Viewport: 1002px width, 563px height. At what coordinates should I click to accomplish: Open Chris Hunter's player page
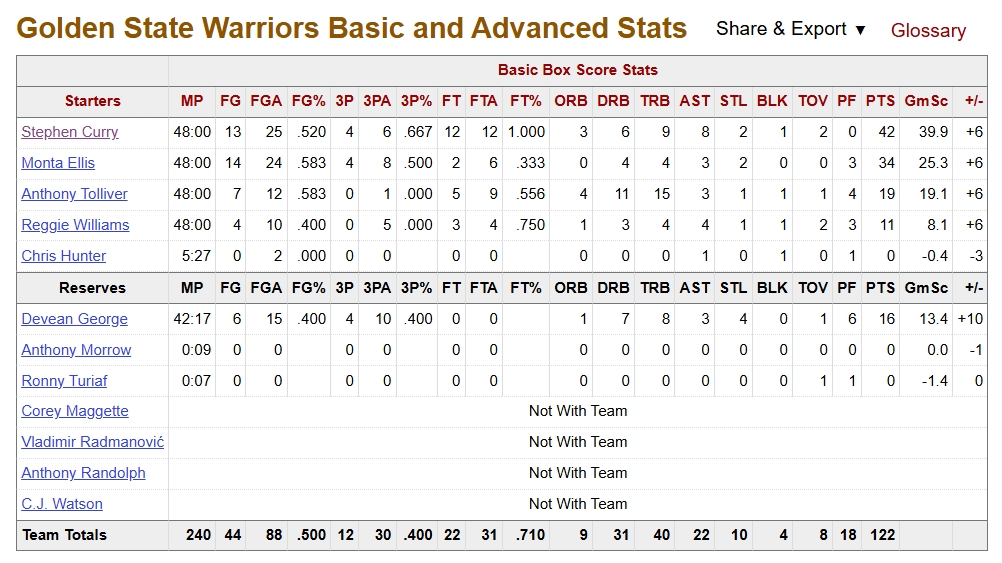64,256
